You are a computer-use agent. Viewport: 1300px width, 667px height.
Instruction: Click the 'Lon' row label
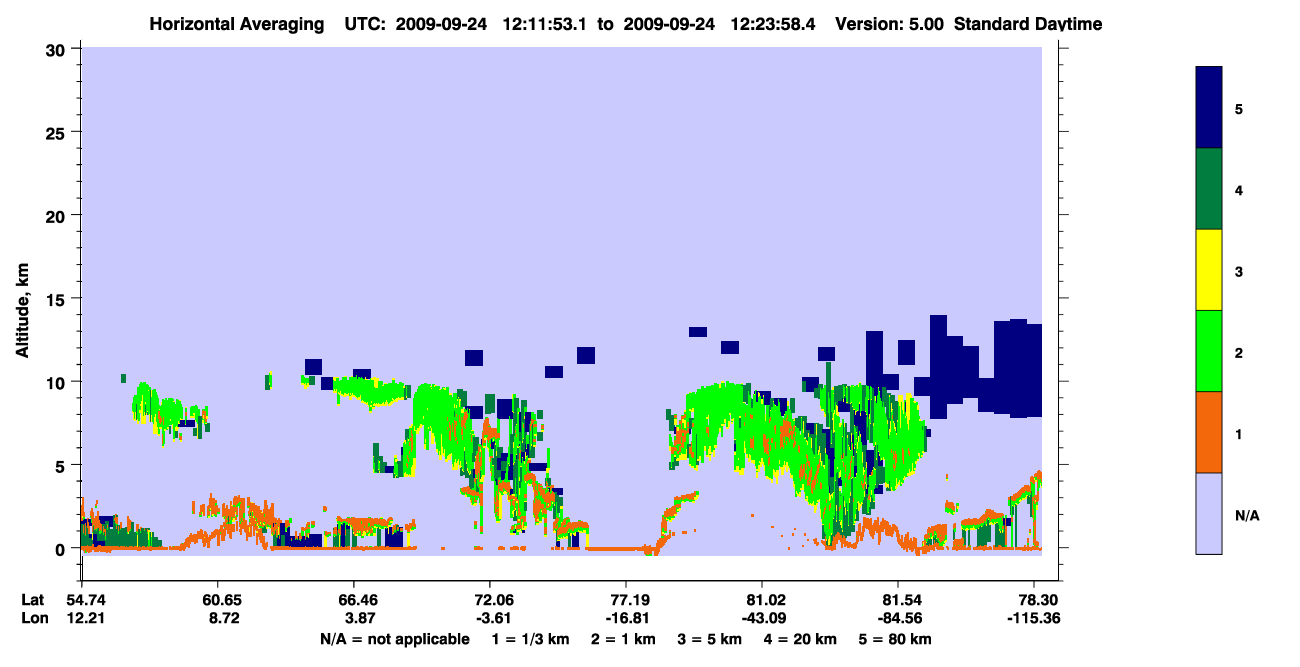[x=34, y=618]
